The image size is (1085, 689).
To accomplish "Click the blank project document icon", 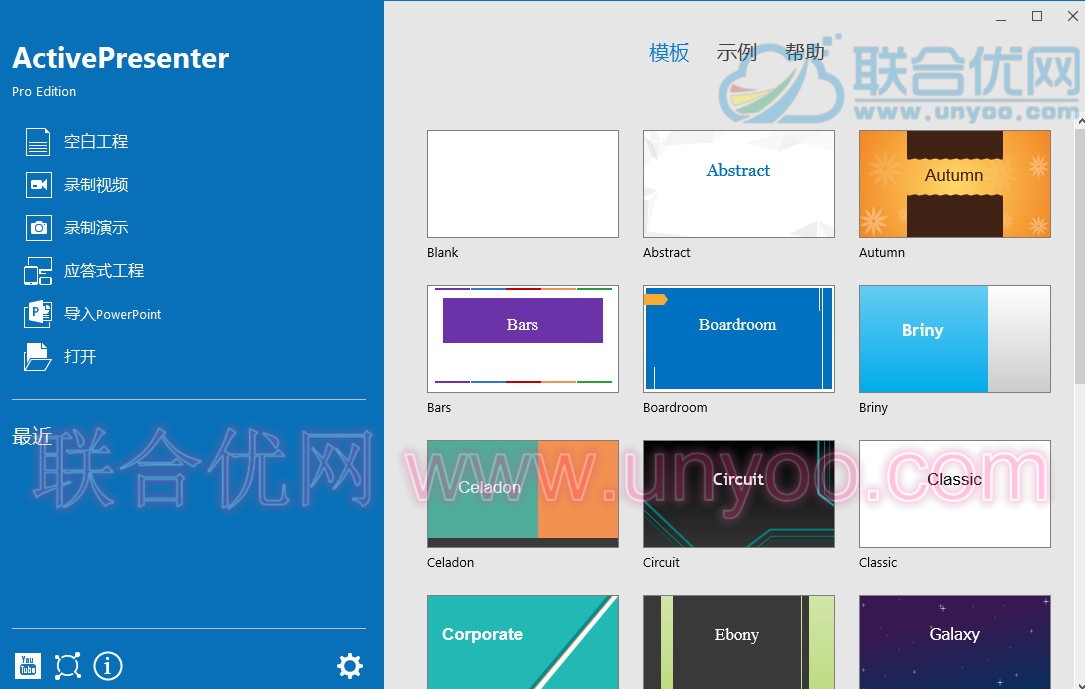I will (38, 142).
